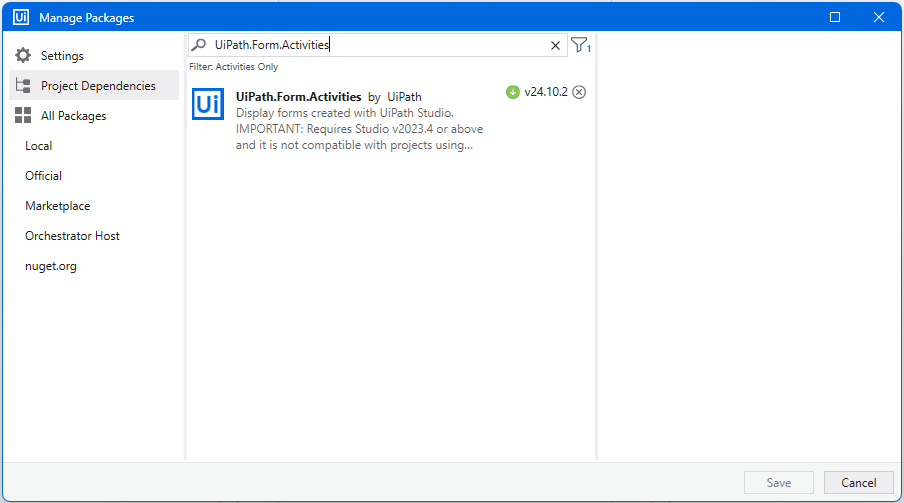Clear the search text with the X

[x=555, y=46]
